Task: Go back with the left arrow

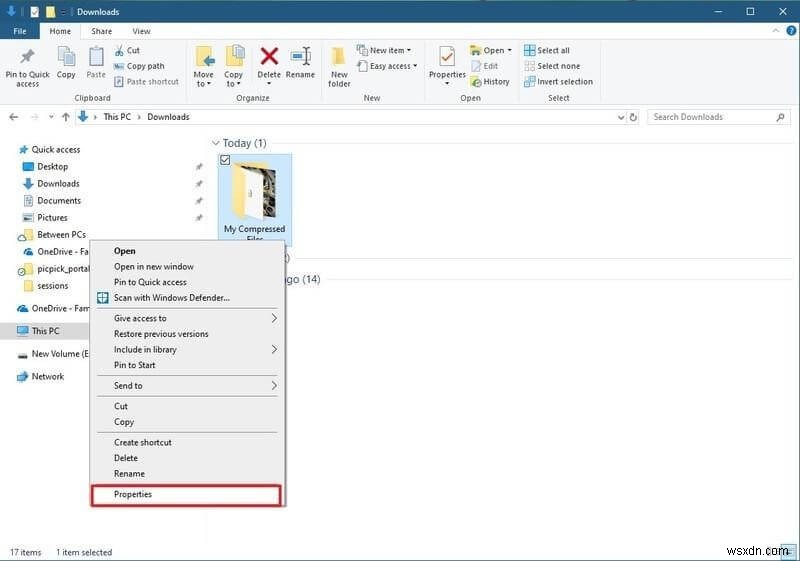Action: (x=14, y=117)
